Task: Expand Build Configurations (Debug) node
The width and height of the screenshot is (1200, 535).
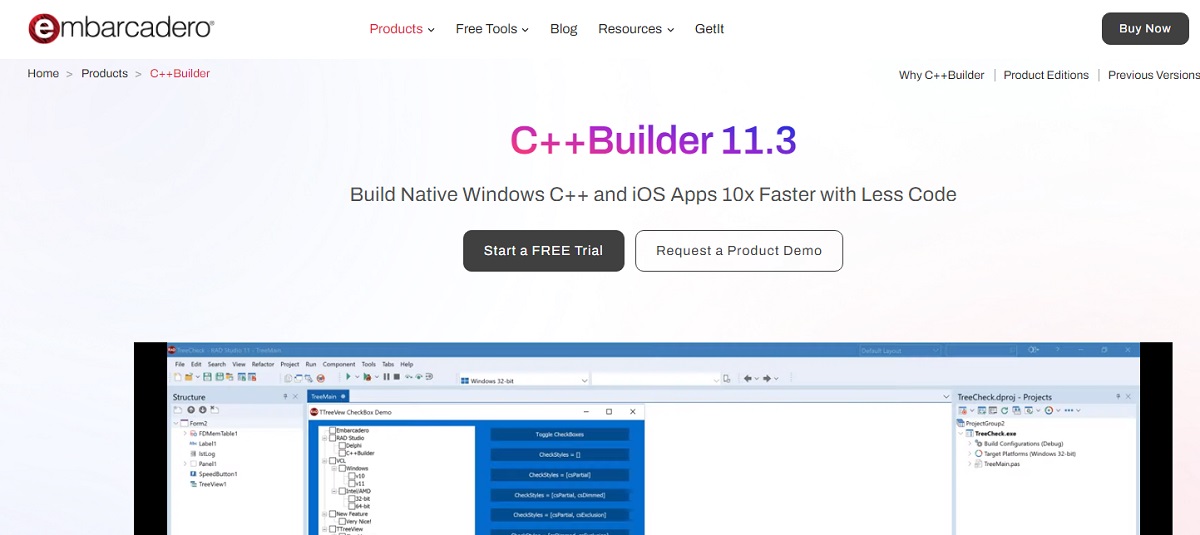Action: click(x=970, y=443)
